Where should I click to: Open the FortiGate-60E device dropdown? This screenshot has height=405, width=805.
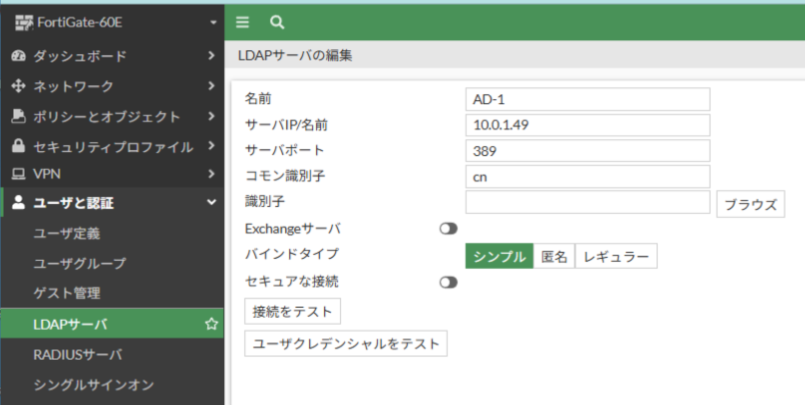pos(212,22)
